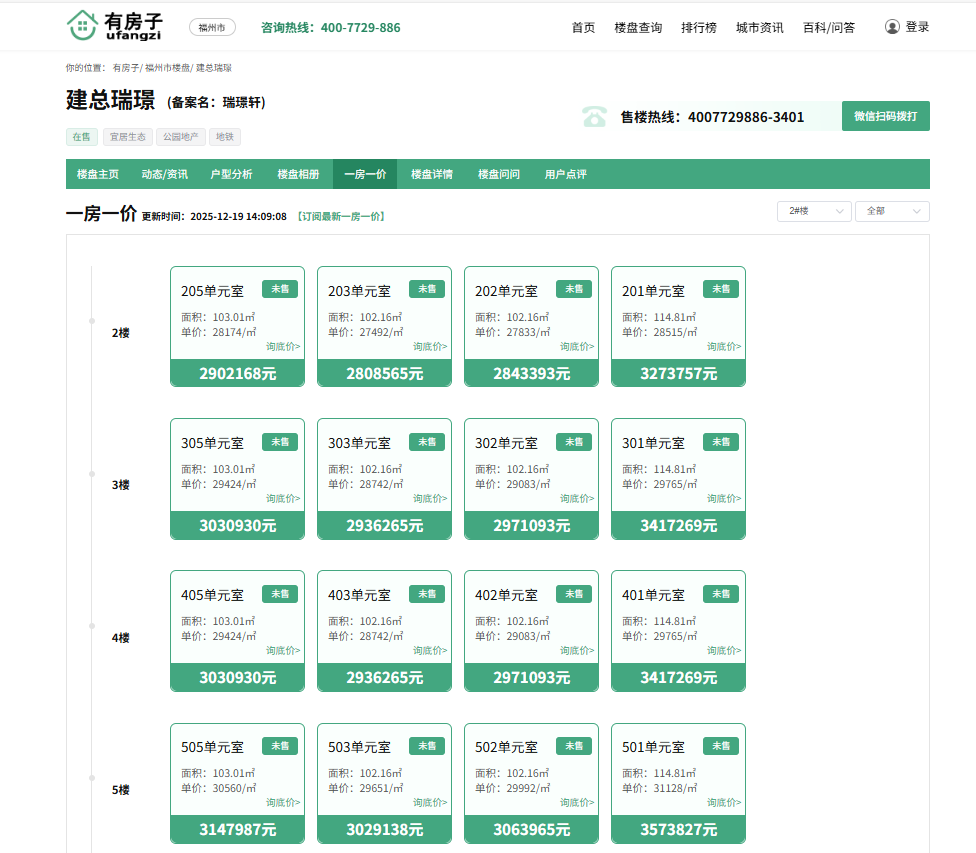This screenshot has height=853, width=976.
Task: Expand the 全部 status filter dropdown
Action: [x=891, y=211]
